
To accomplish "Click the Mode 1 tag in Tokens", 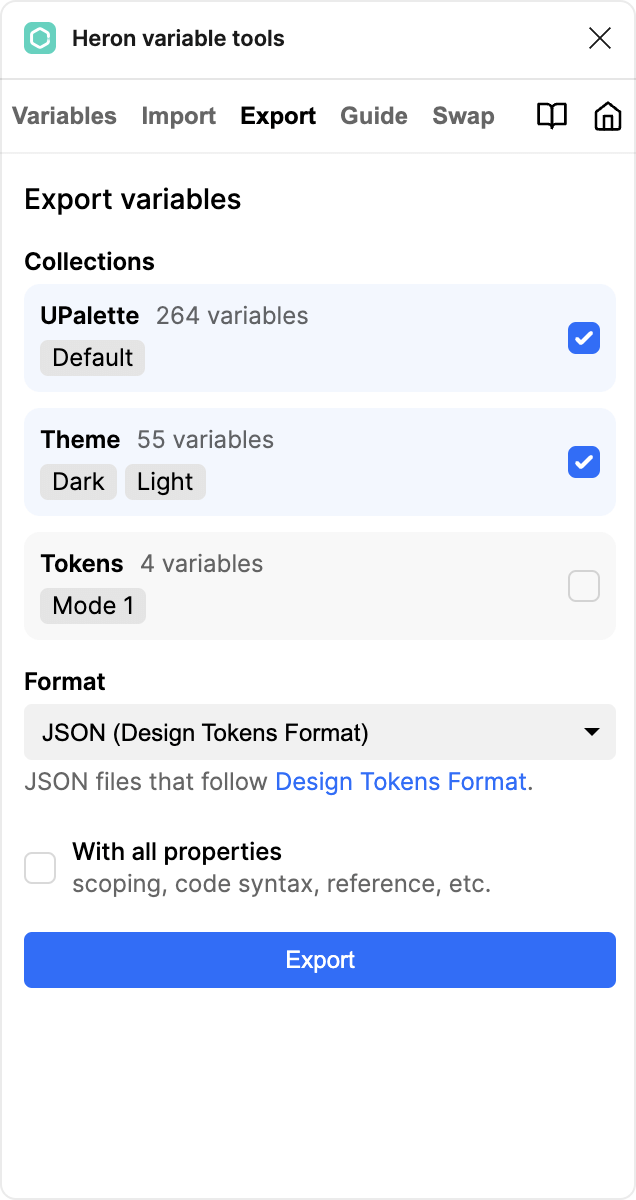I will click(x=93, y=606).
